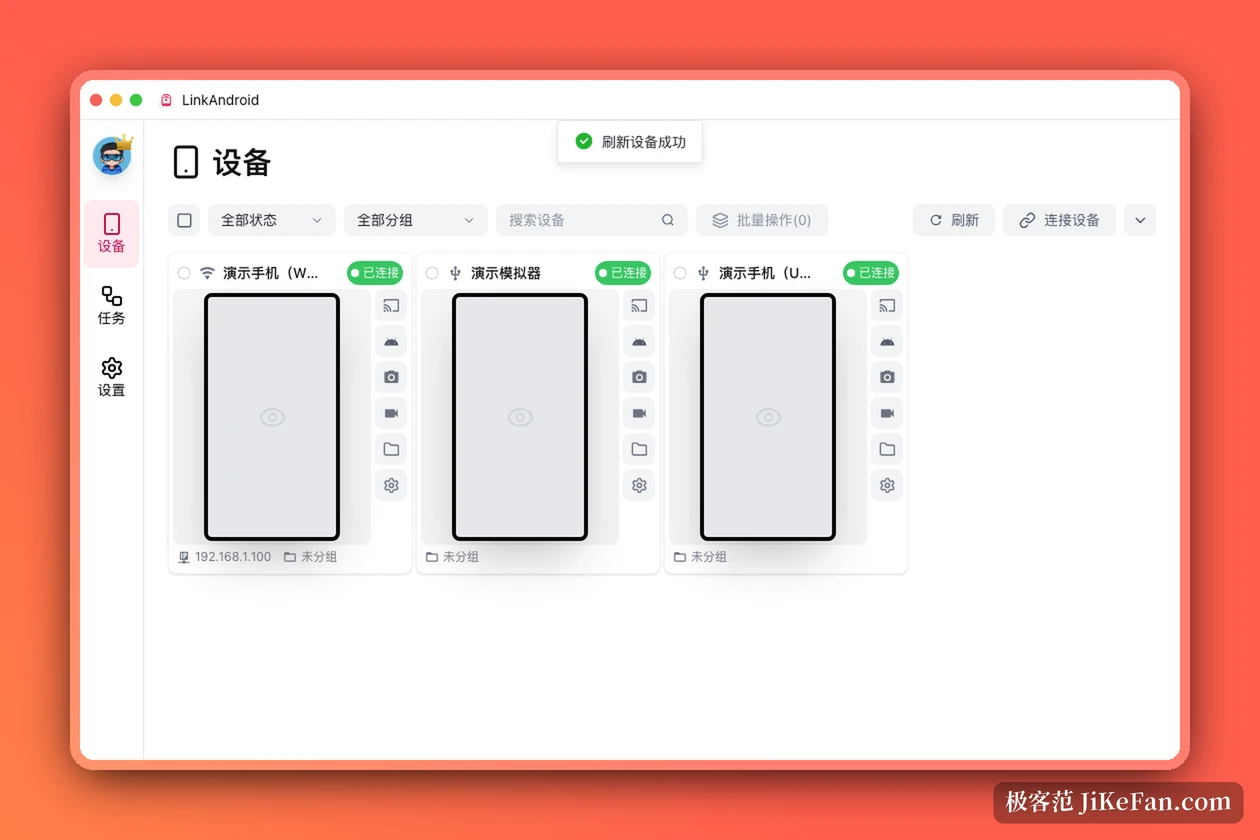Click the camera icon on the WiFi demo phone

391,377
